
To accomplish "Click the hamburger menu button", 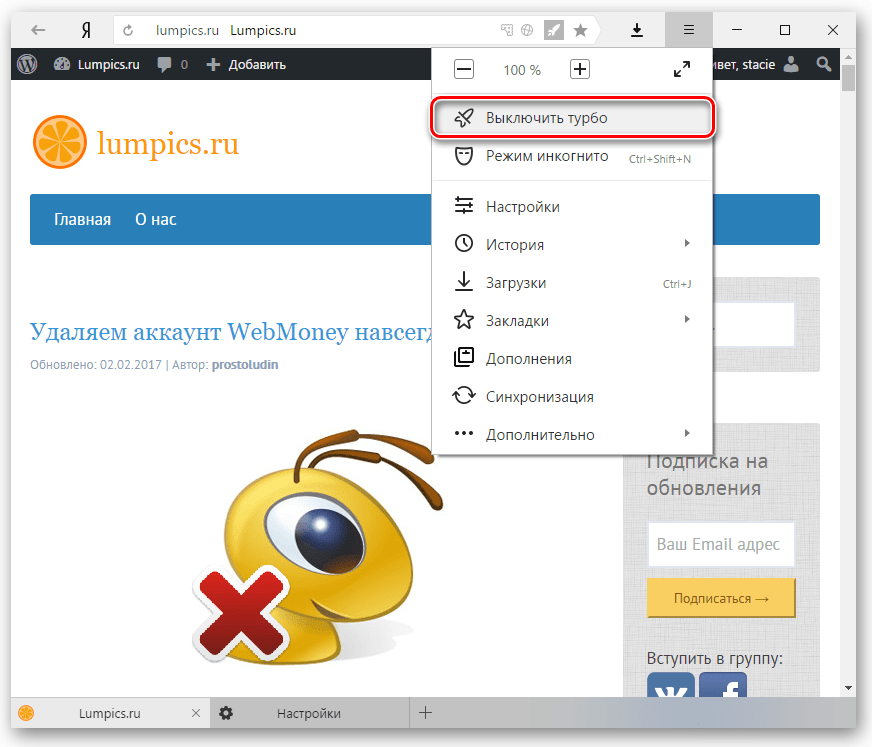I will [x=688, y=30].
